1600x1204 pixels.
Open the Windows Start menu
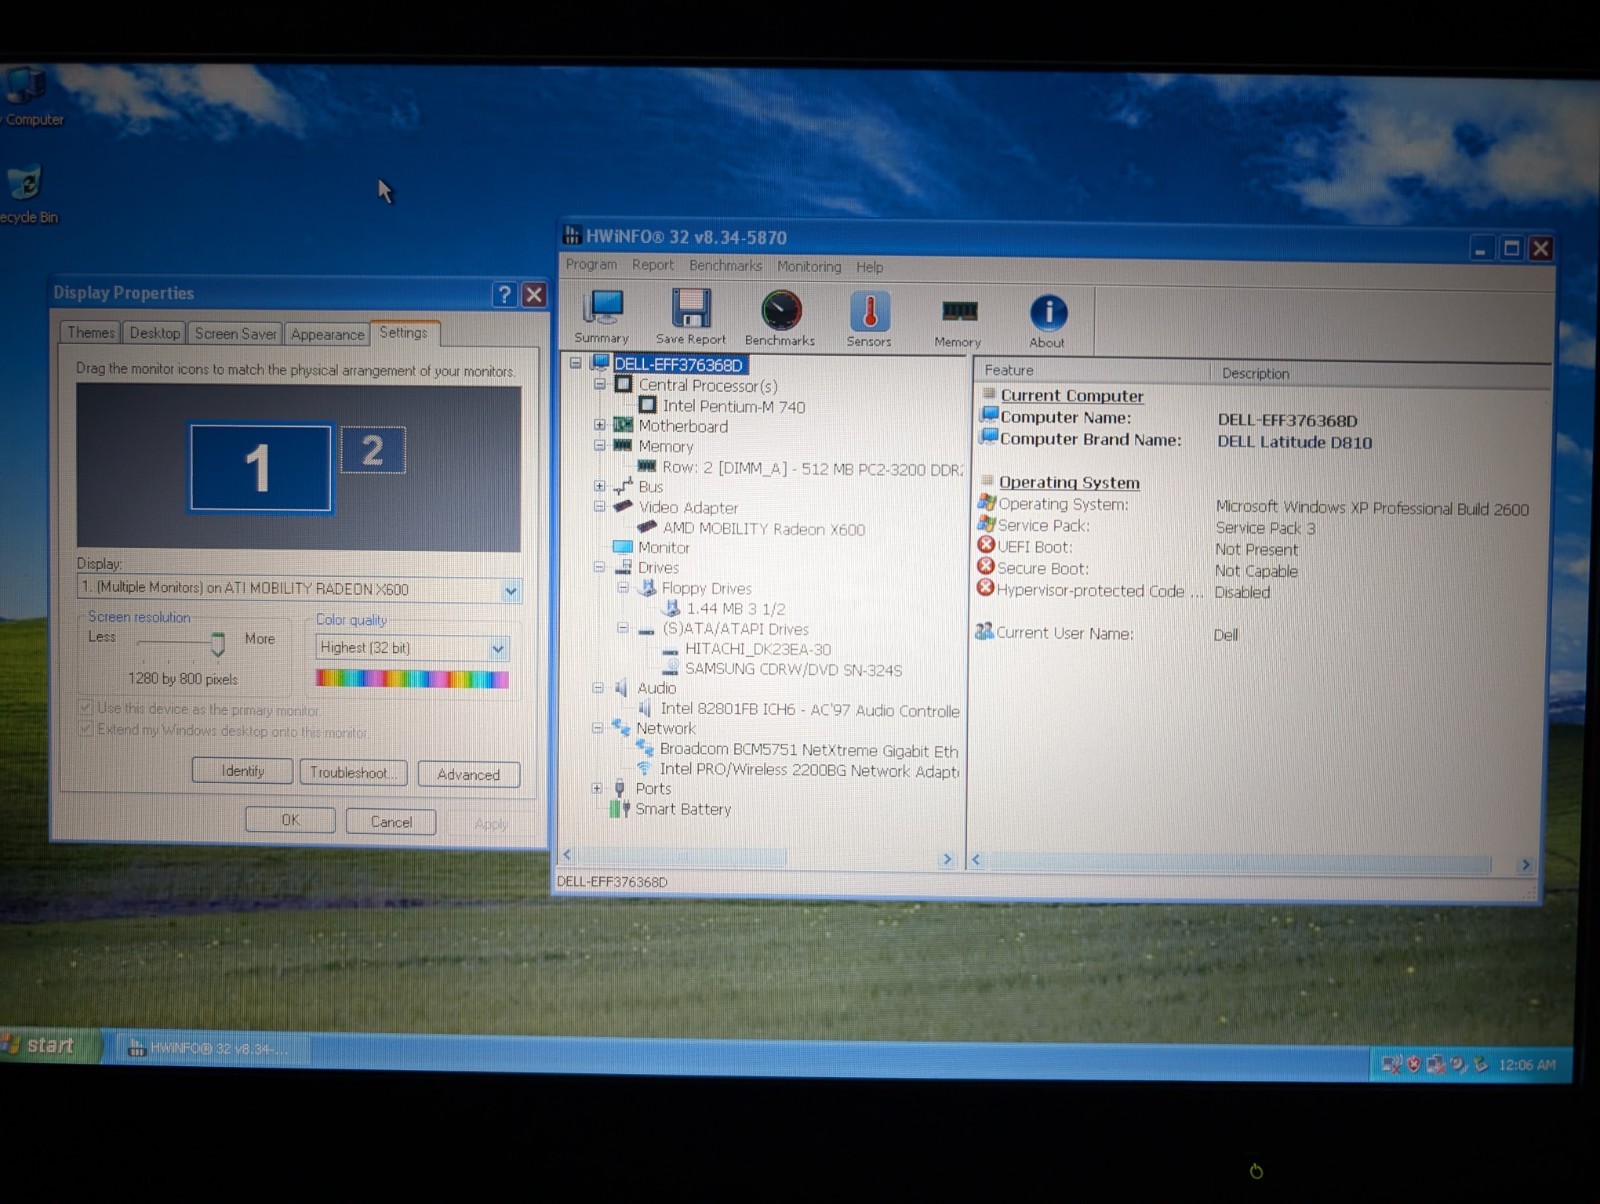pyautogui.click(x=48, y=1045)
